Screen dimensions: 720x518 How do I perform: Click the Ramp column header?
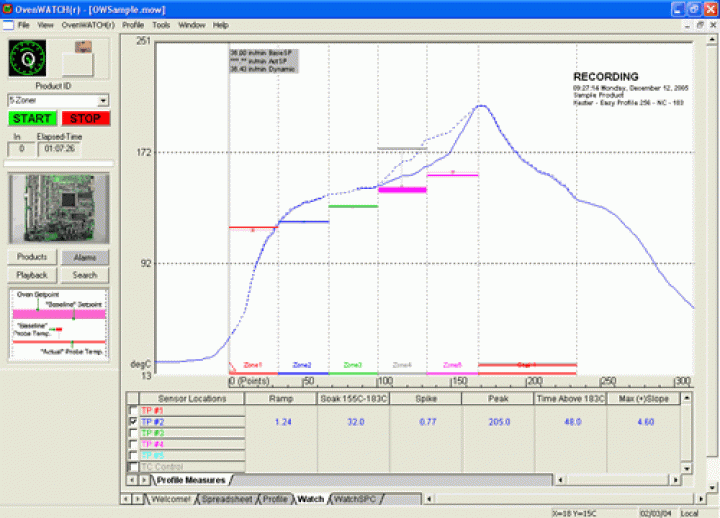click(x=281, y=399)
